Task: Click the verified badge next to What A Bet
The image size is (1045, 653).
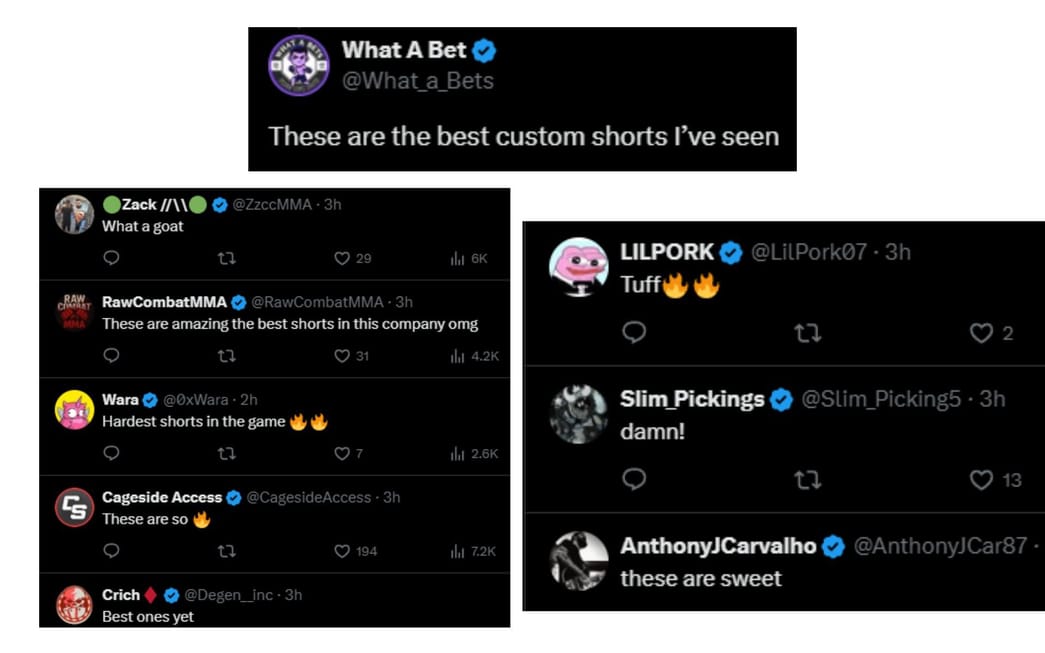Action: [x=486, y=48]
